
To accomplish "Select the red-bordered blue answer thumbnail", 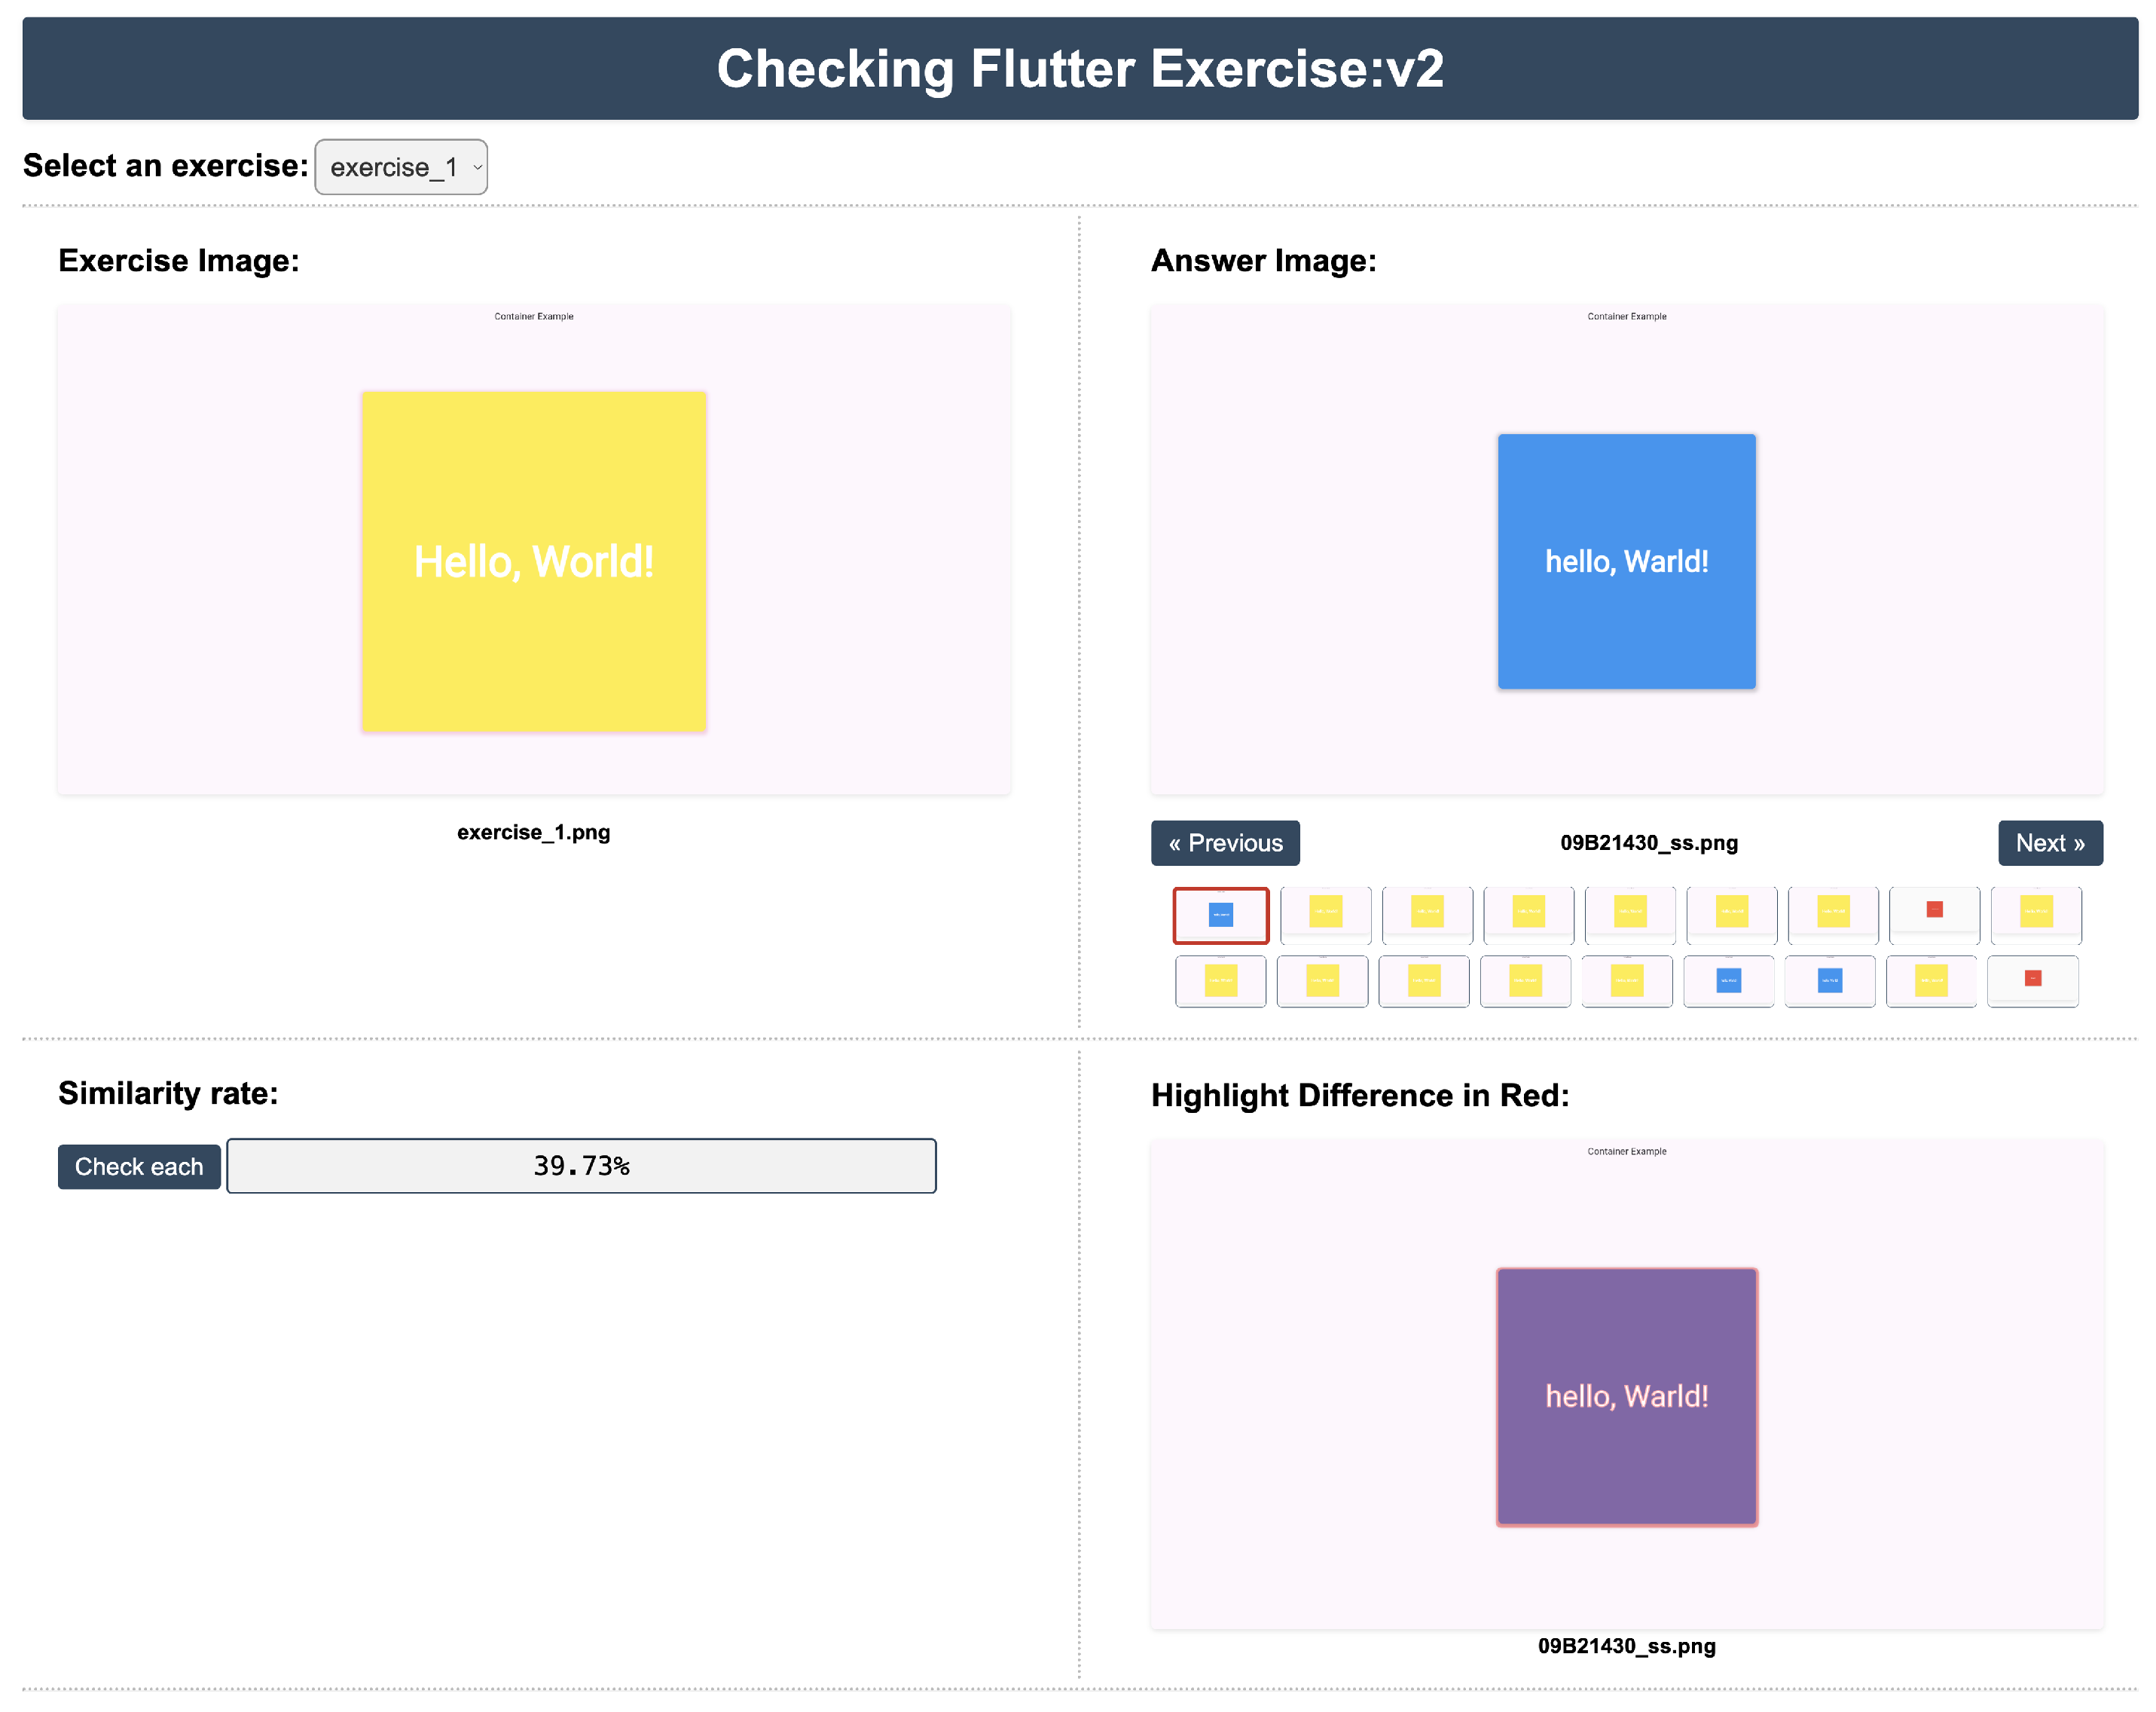I will point(1221,915).
